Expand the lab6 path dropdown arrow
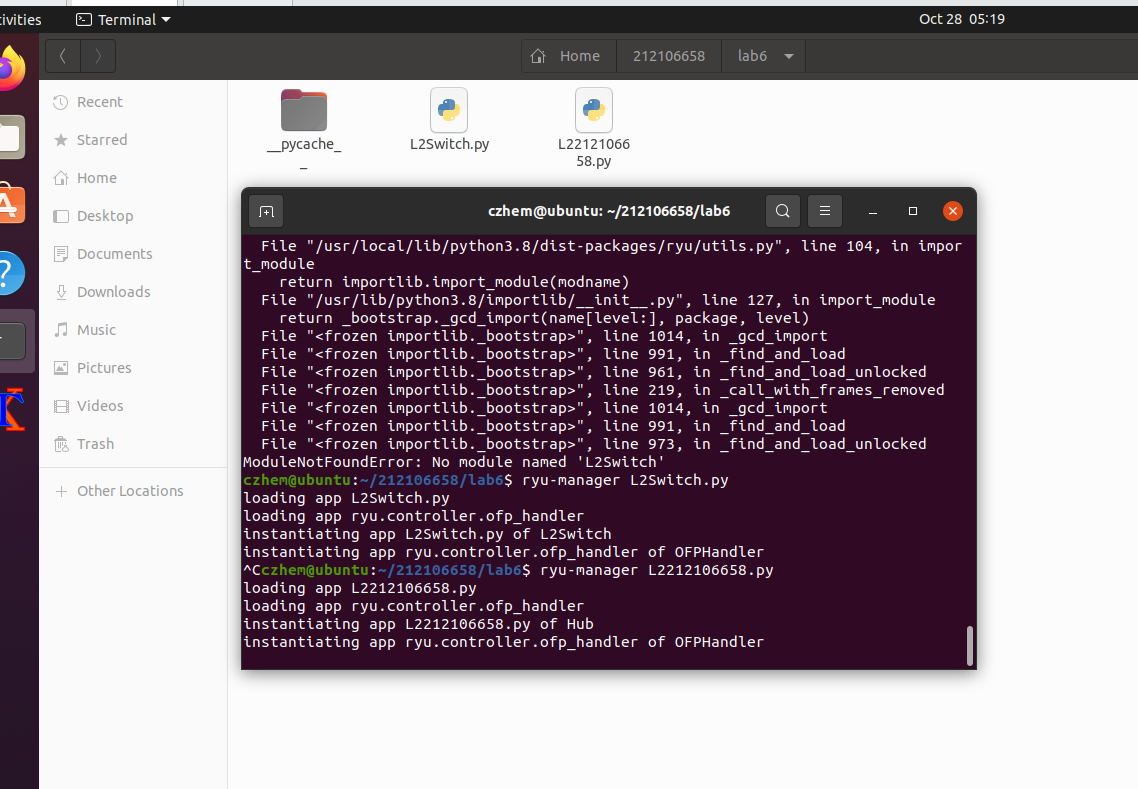The height and width of the screenshot is (789, 1138). (789, 56)
